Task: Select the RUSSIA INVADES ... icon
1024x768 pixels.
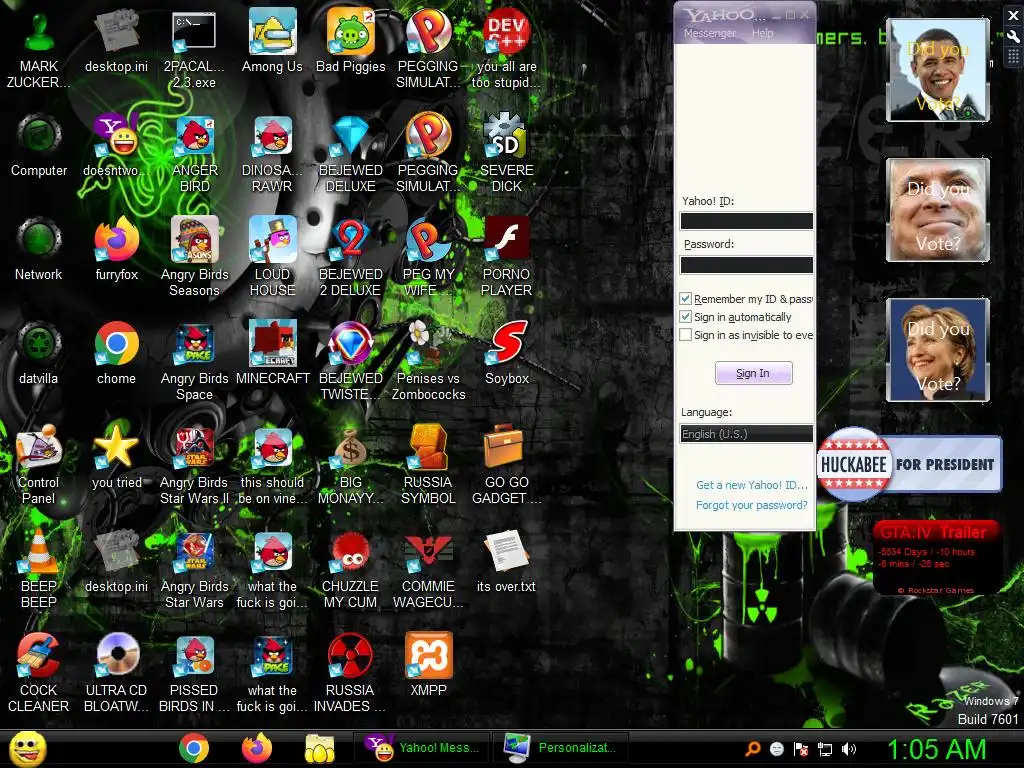Action: tap(350, 673)
